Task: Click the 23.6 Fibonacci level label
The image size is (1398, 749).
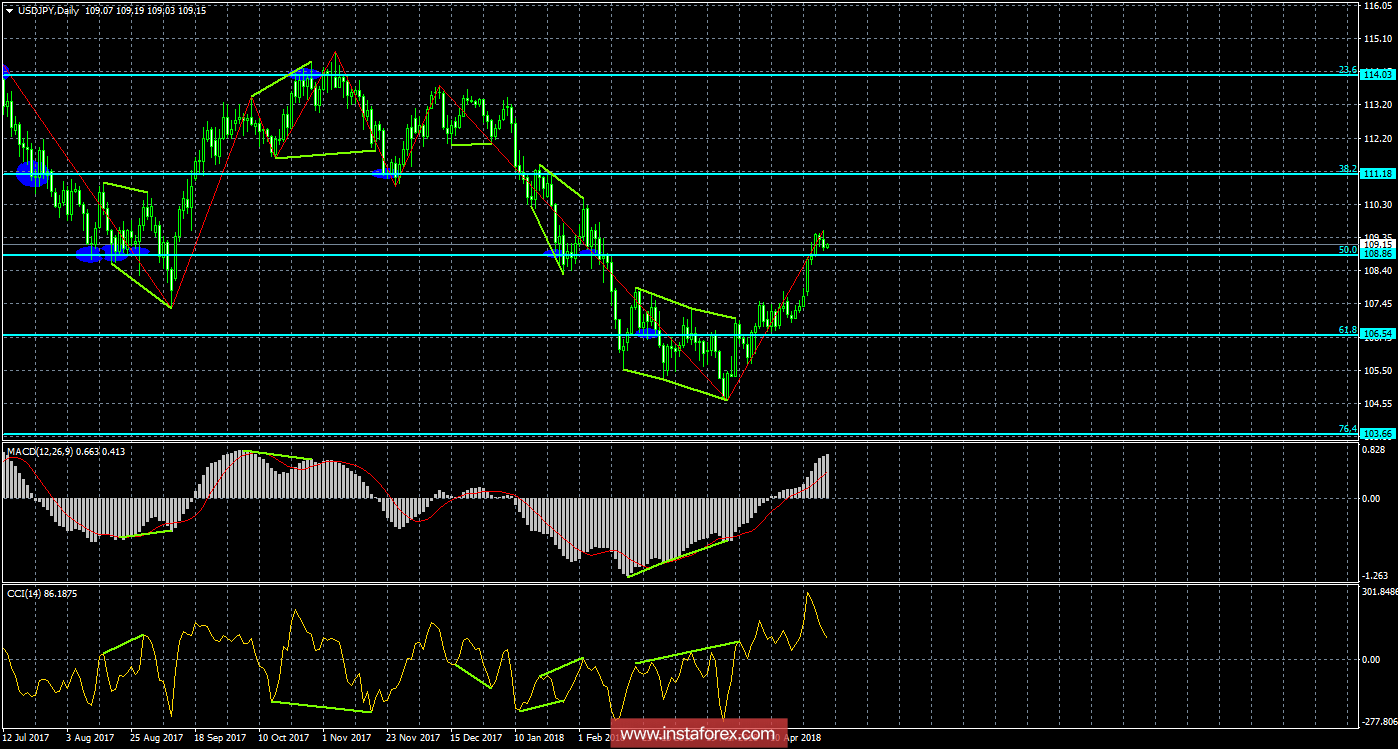Action: point(1348,70)
